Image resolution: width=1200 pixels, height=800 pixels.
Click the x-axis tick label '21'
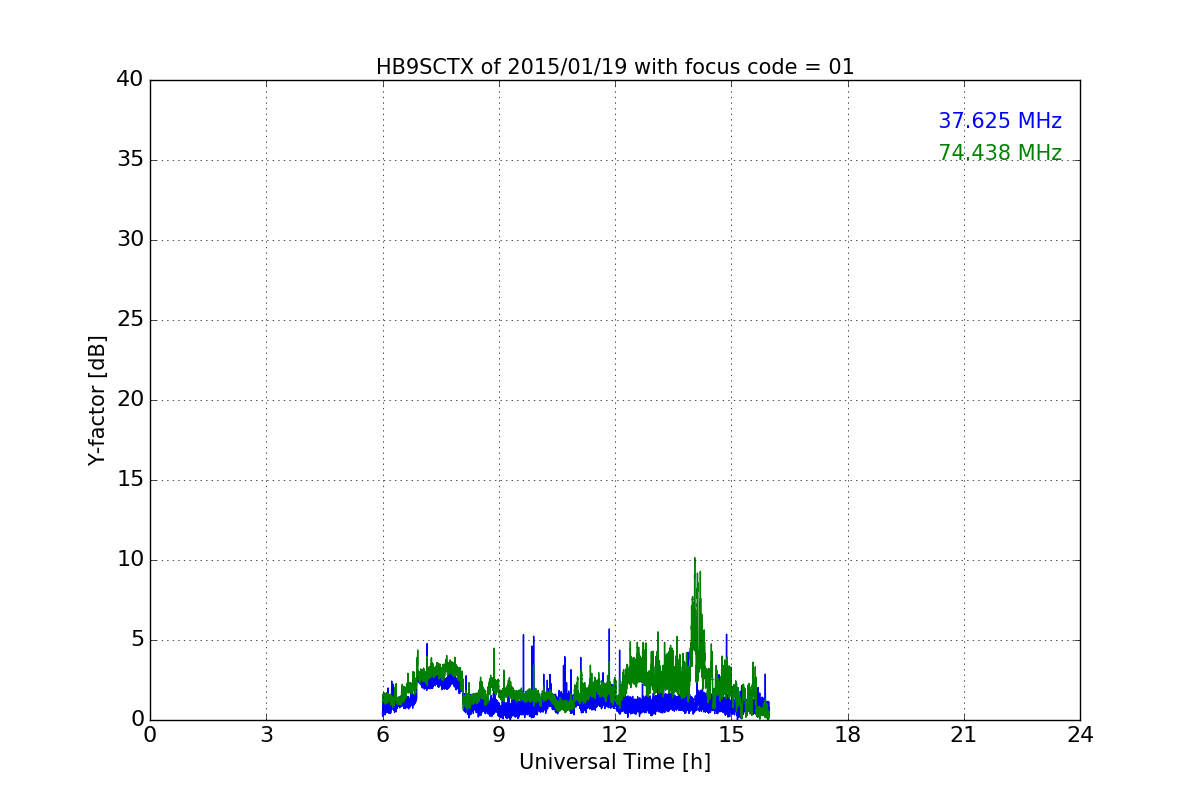tap(964, 735)
